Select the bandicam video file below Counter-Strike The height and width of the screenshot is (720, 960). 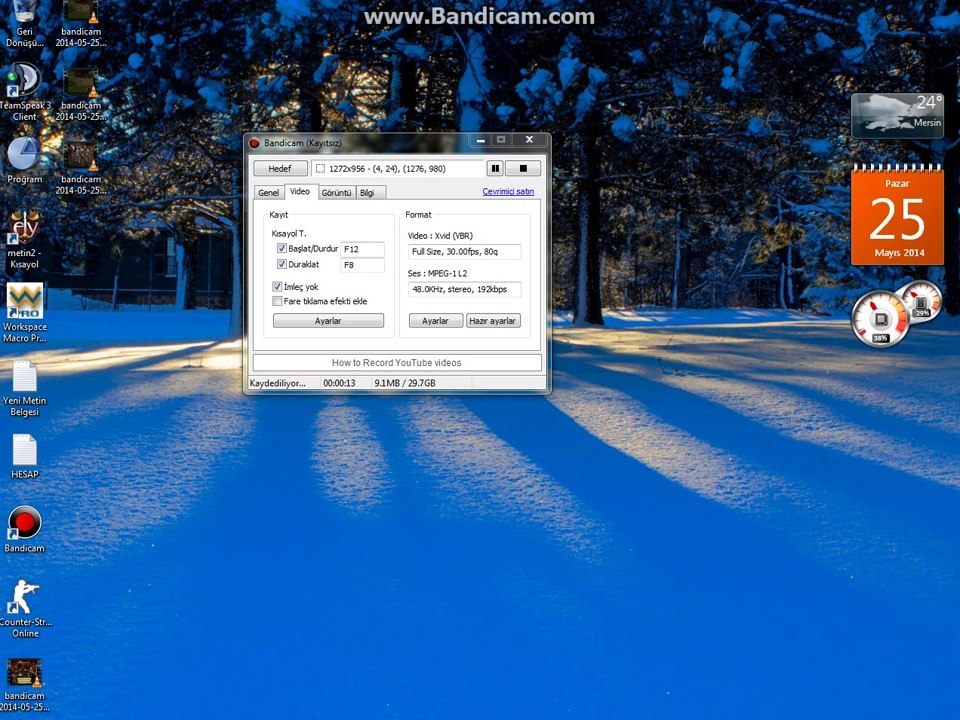[24, 686]
